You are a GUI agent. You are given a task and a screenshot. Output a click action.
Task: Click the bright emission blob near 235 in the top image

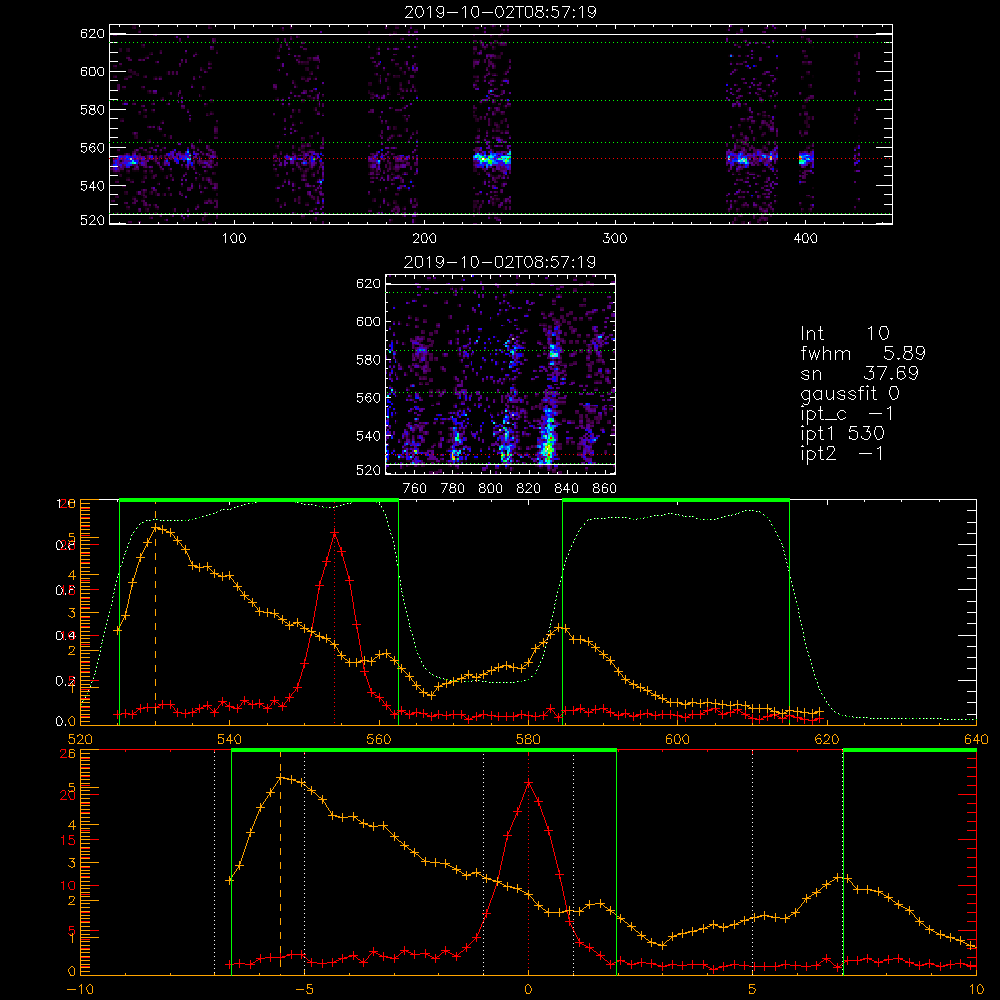click(x=492, y=159)
